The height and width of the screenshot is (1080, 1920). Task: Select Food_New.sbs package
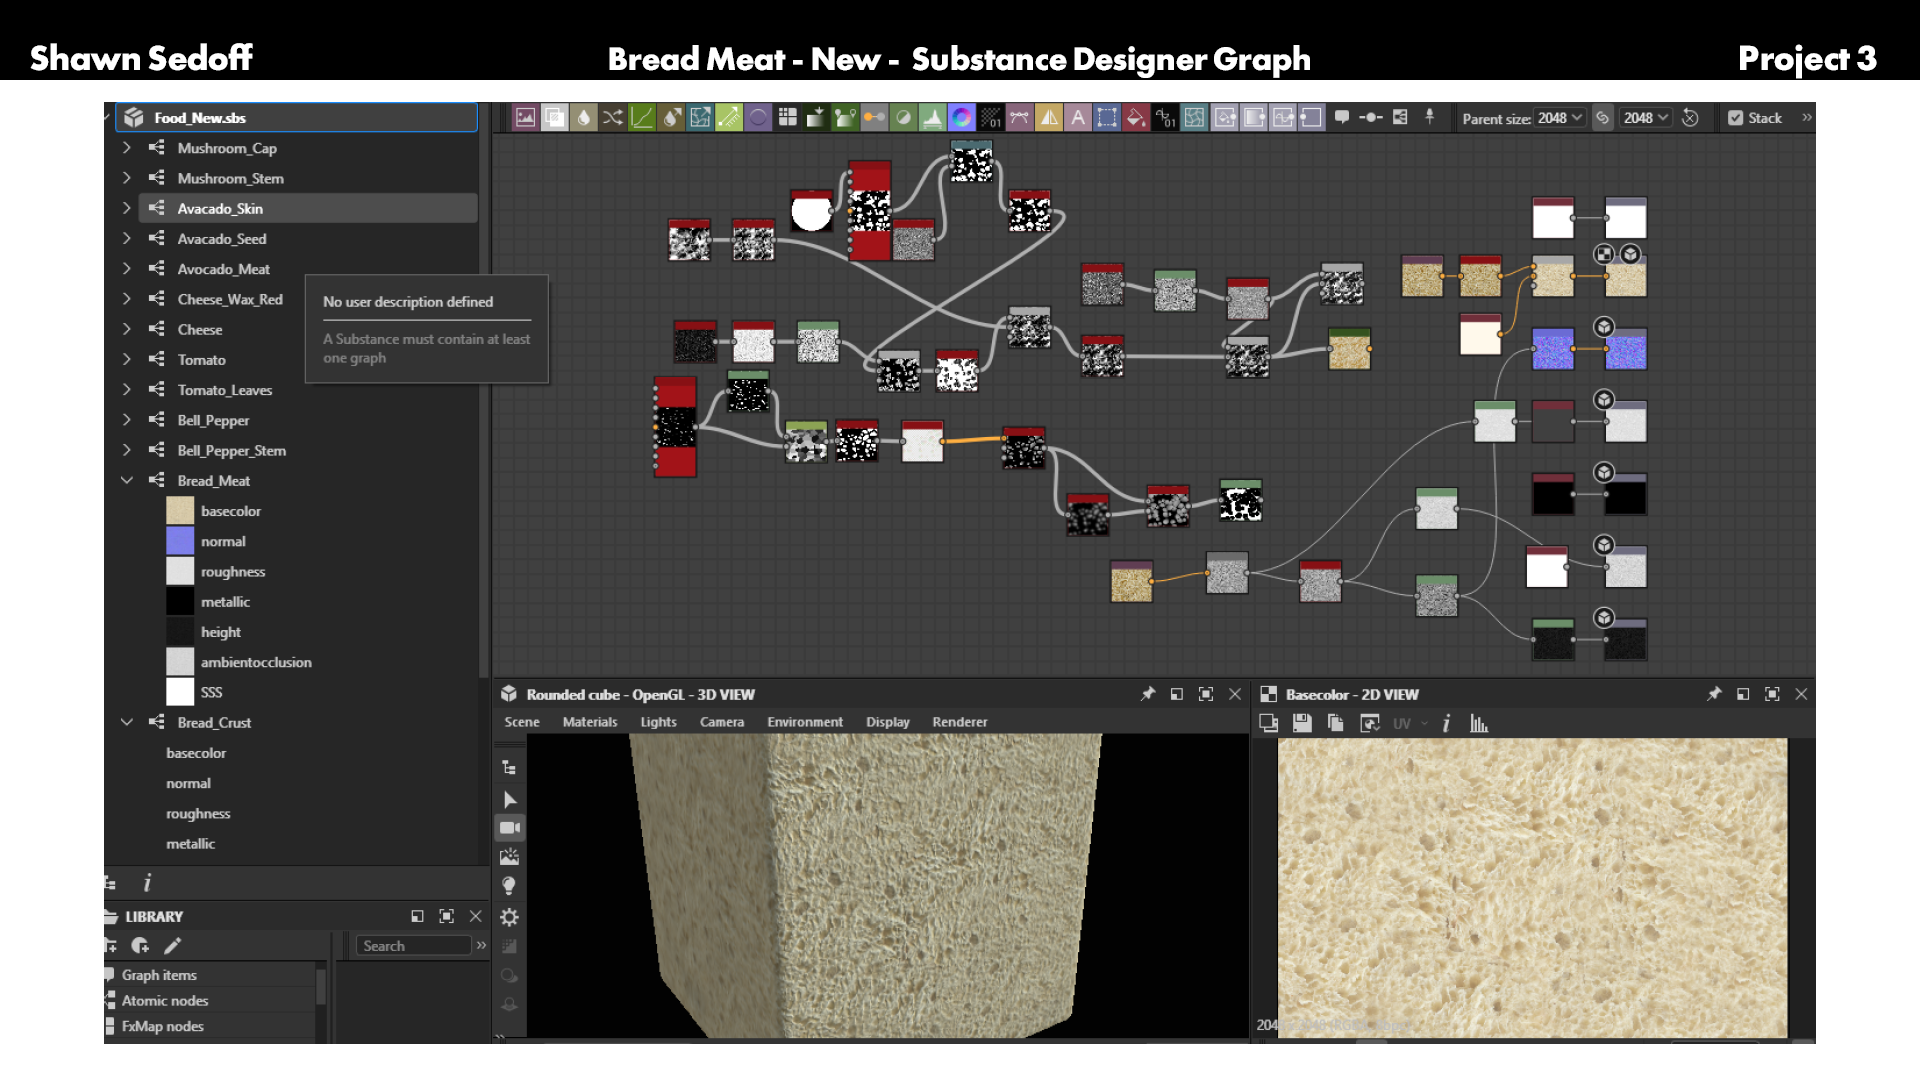[x=296, y=118]
